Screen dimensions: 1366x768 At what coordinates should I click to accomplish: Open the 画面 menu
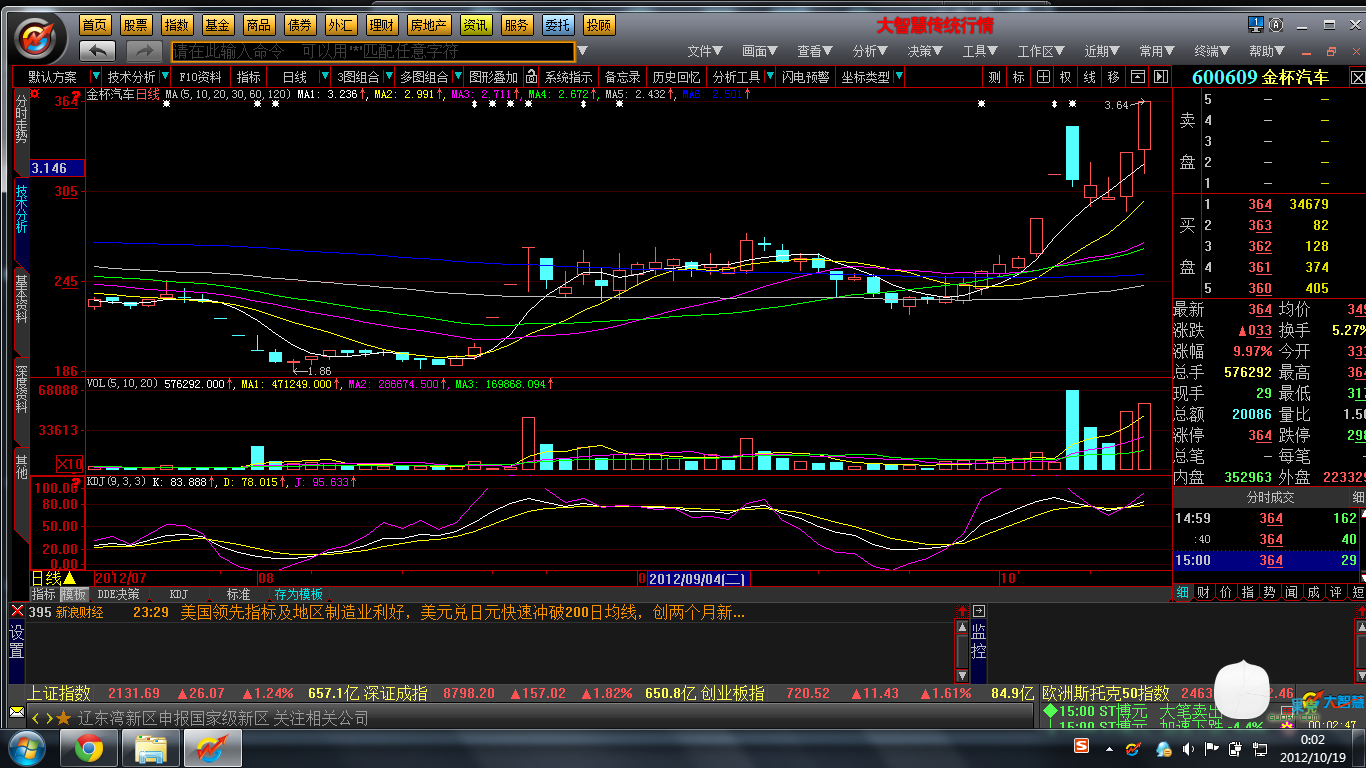[760, 51]
